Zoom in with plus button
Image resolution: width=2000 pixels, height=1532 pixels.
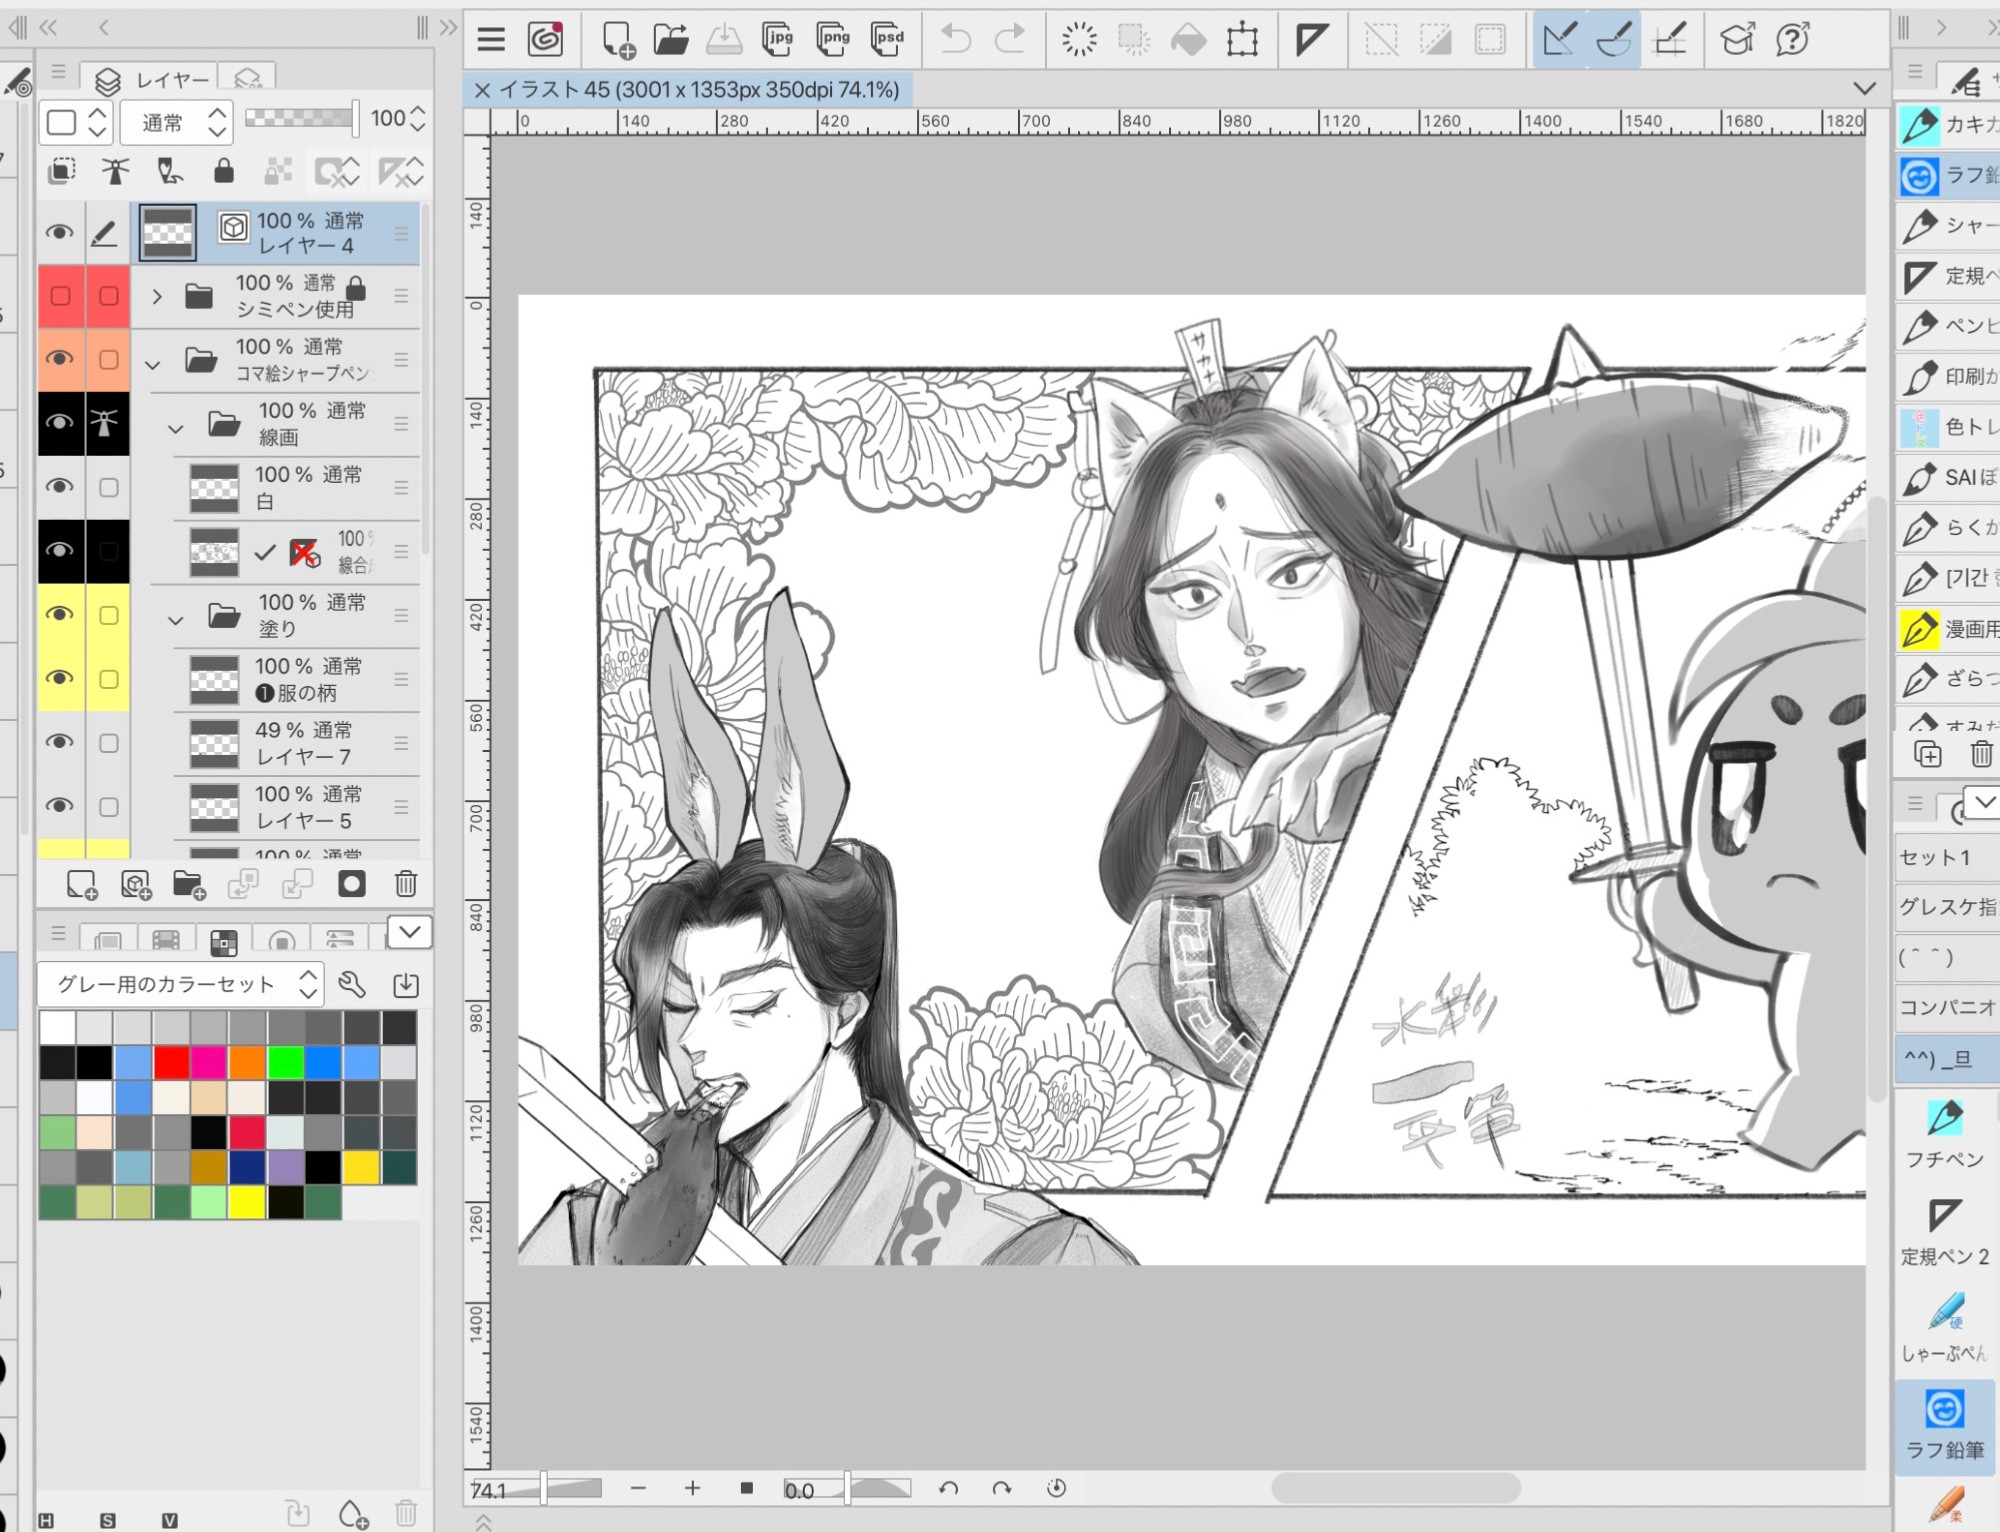[692, 1489]
